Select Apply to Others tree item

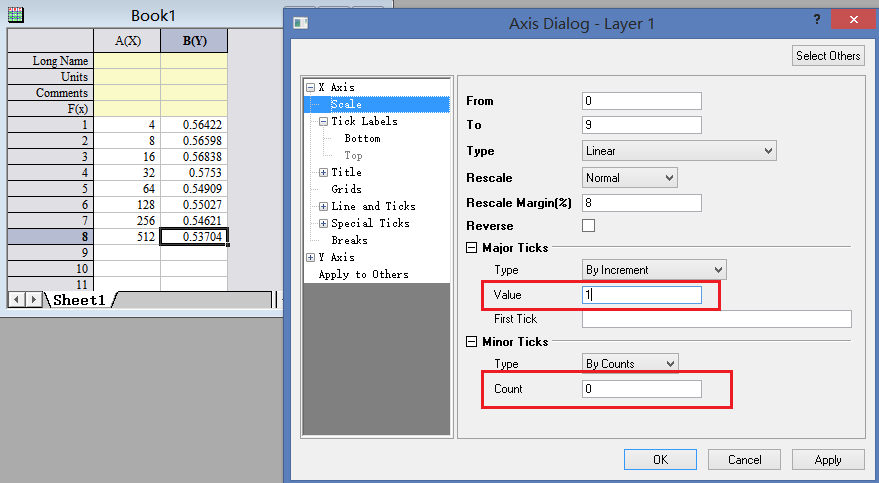point(363,274)
